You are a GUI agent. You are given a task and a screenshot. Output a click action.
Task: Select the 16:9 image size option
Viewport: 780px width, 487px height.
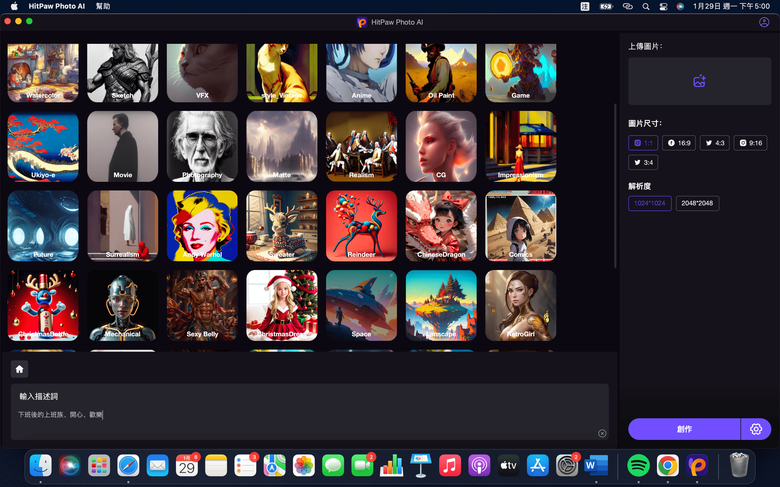[x=679, y=143]
